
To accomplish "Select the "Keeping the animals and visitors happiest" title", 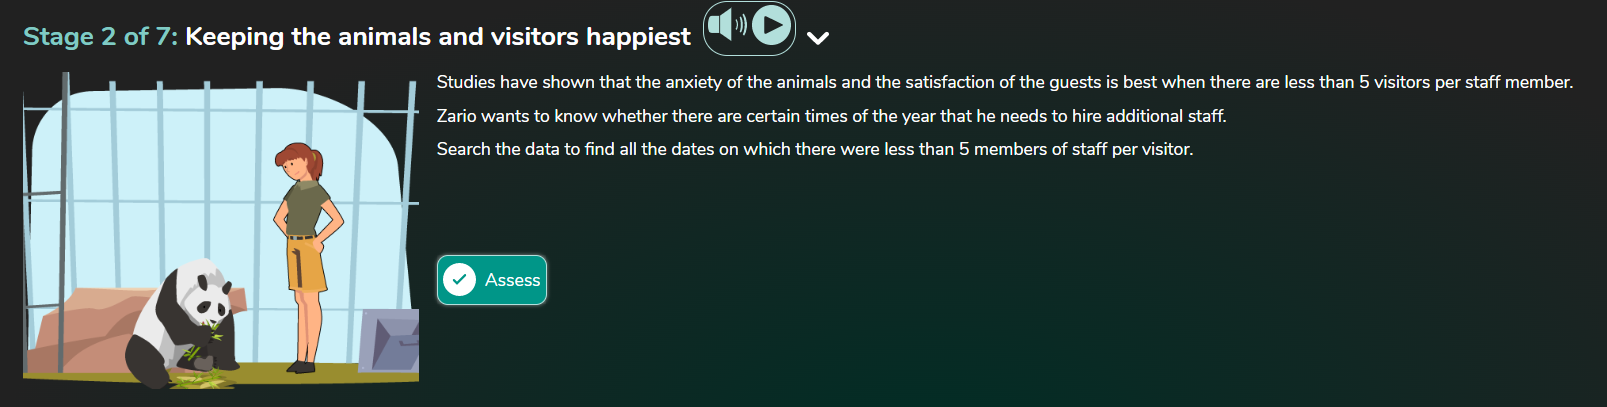I will click(x=437, y=37).
